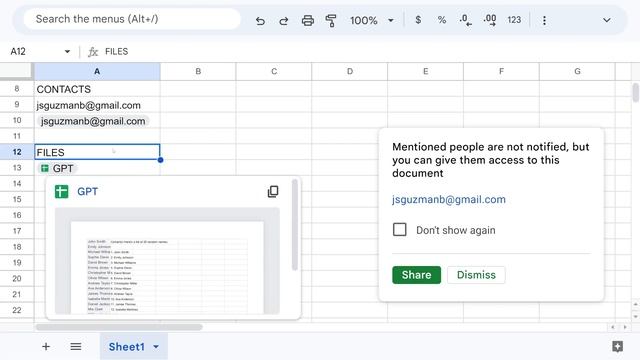Open the 100% zoom dropdown

372,20
